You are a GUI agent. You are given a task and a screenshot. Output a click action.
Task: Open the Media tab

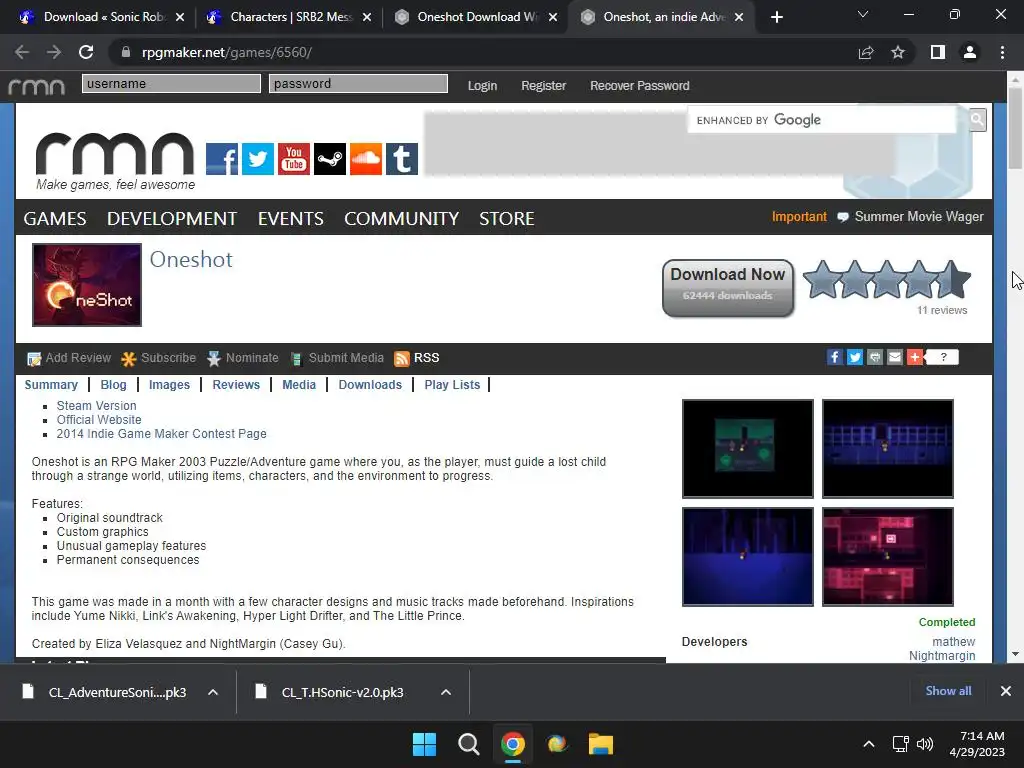pyautogui.click(x=299, y=385)
